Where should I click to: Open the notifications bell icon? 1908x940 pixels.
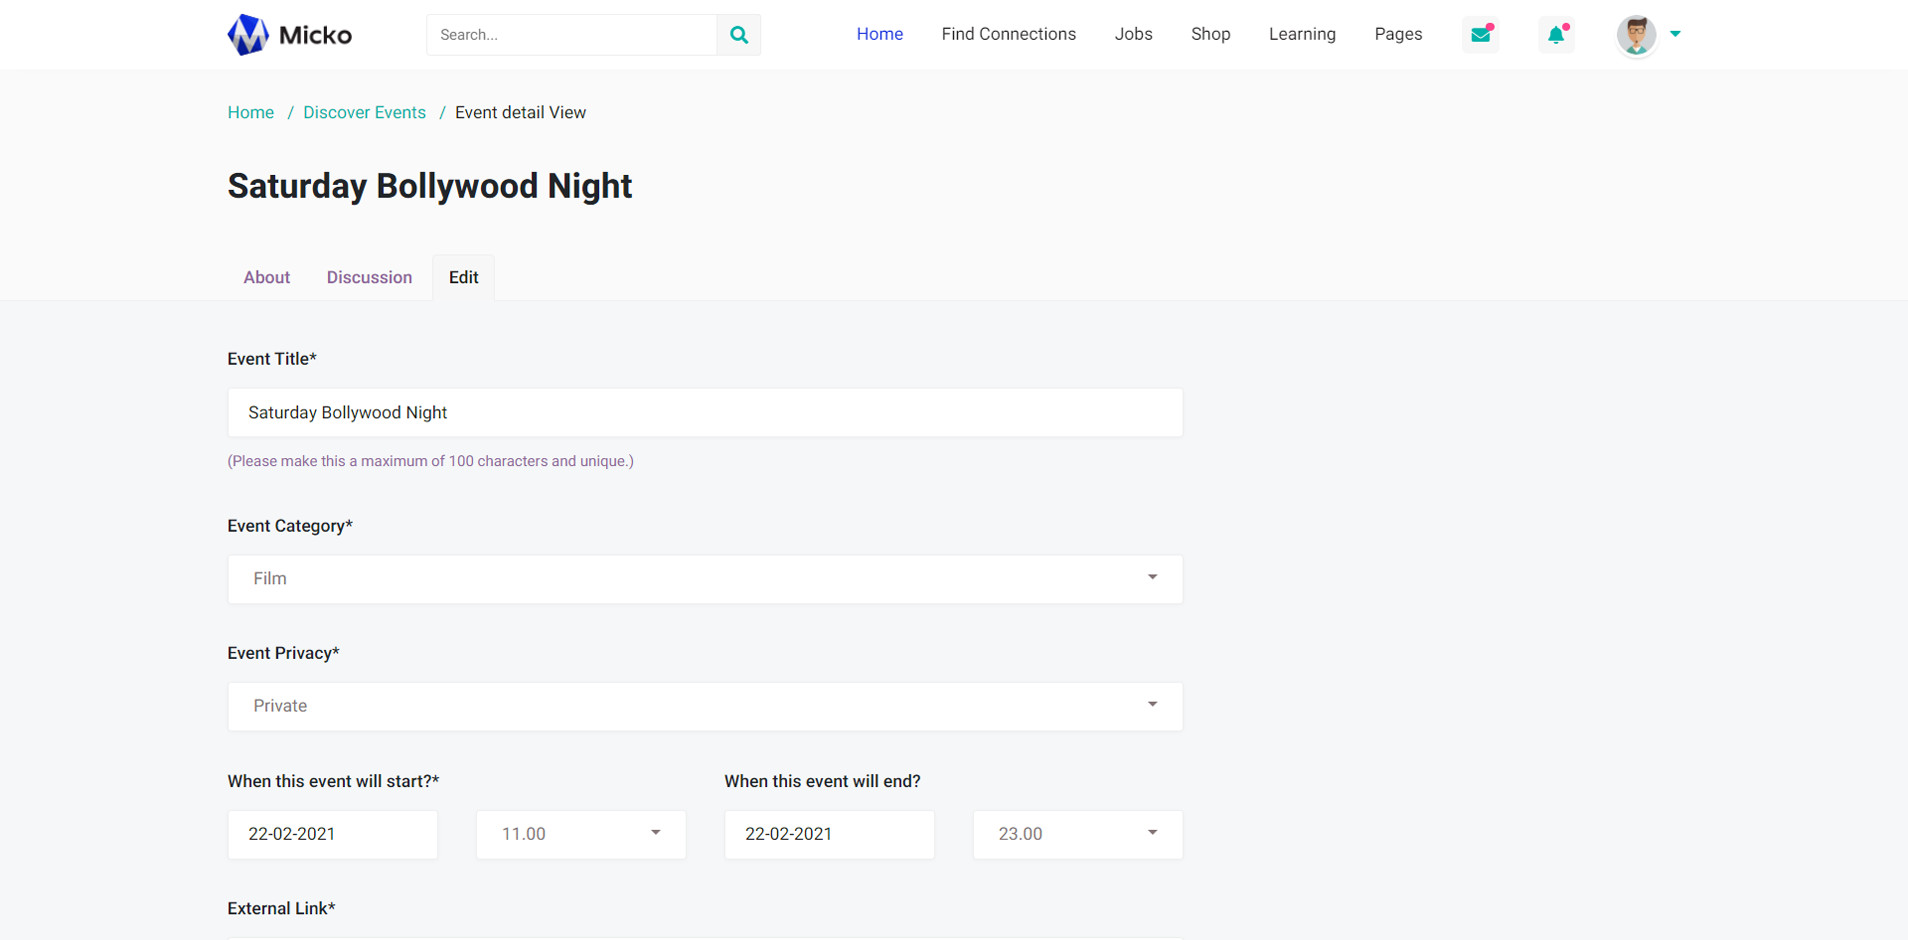[x=1556, y=35]
